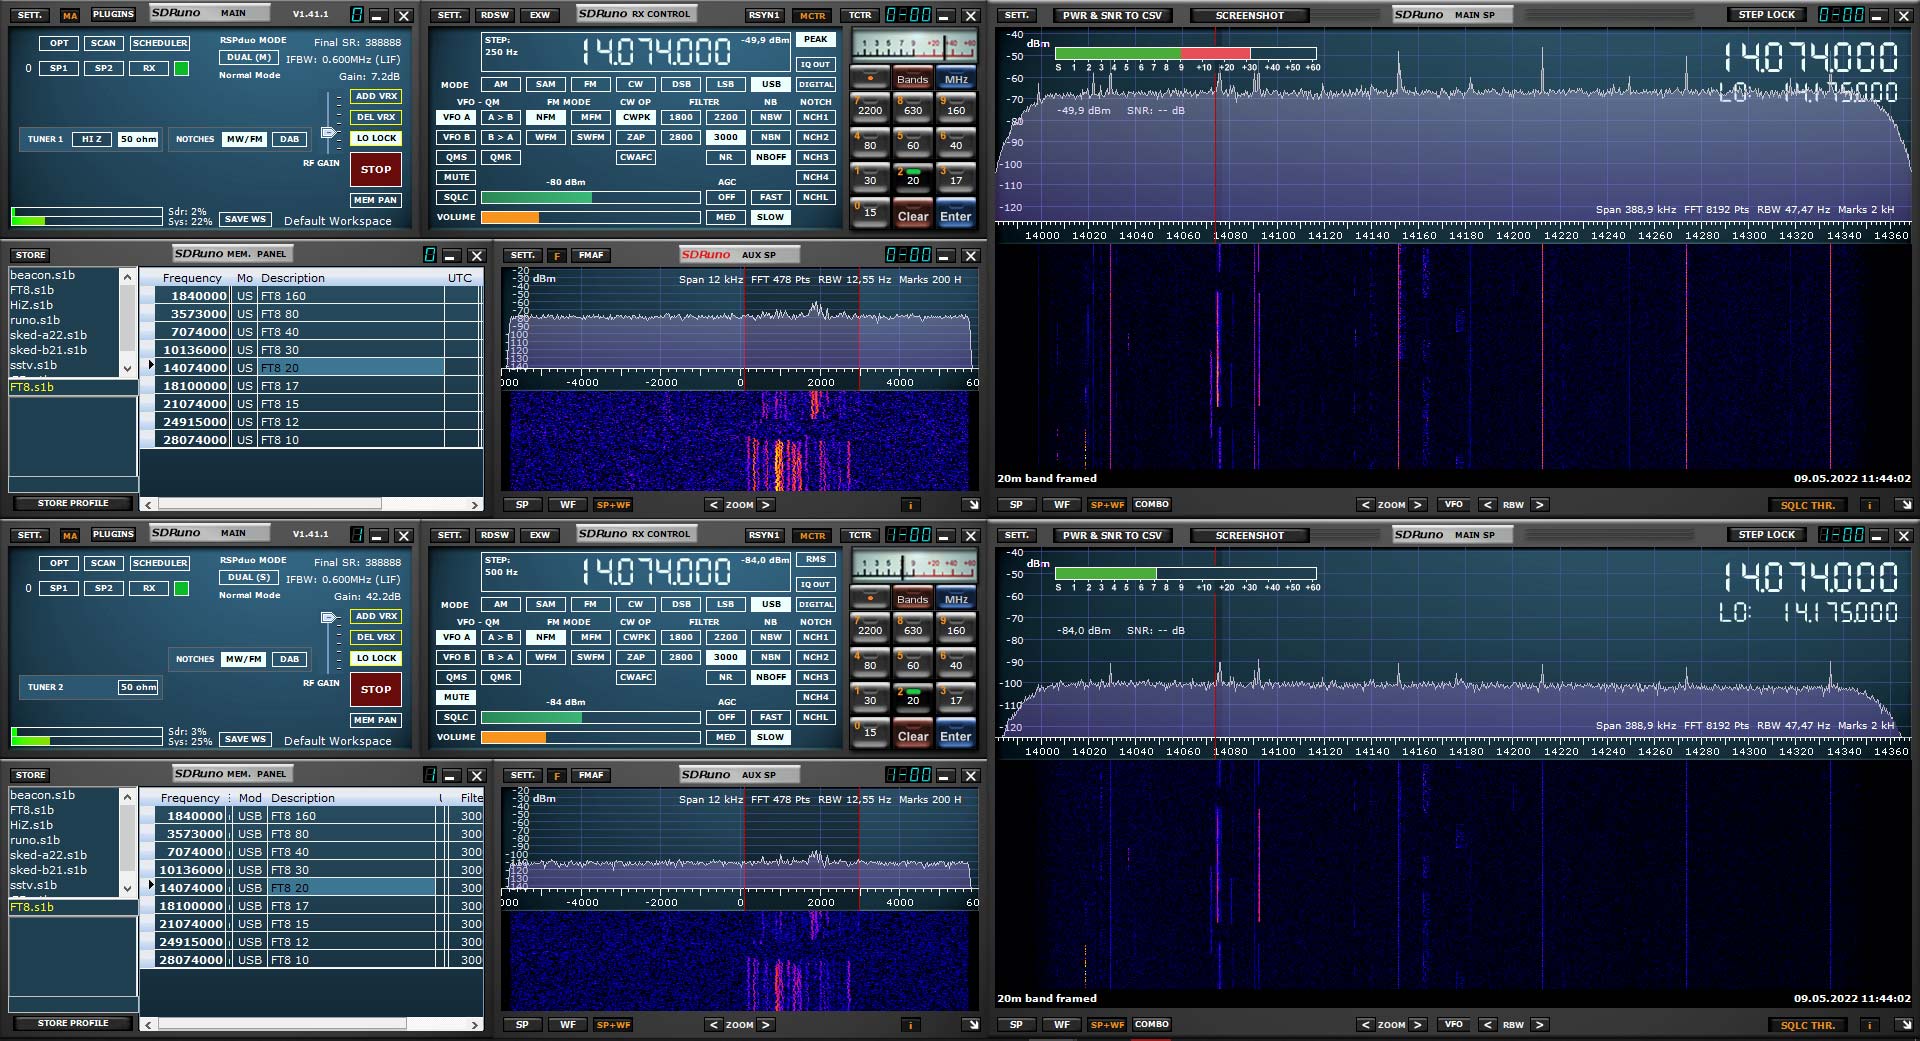Adjust the RF GAIN slider in instance 0
Viewport: 1920px width, 1041px height.
click(328, 133)
